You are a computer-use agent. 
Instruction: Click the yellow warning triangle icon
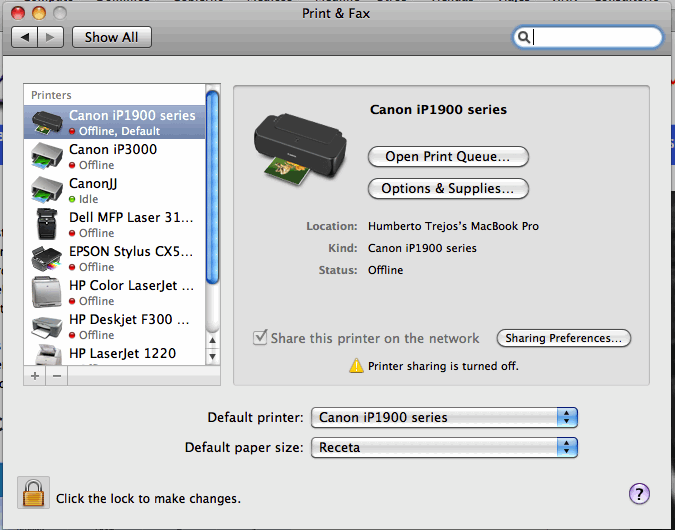pyautogui.click(x=356, y=366)
